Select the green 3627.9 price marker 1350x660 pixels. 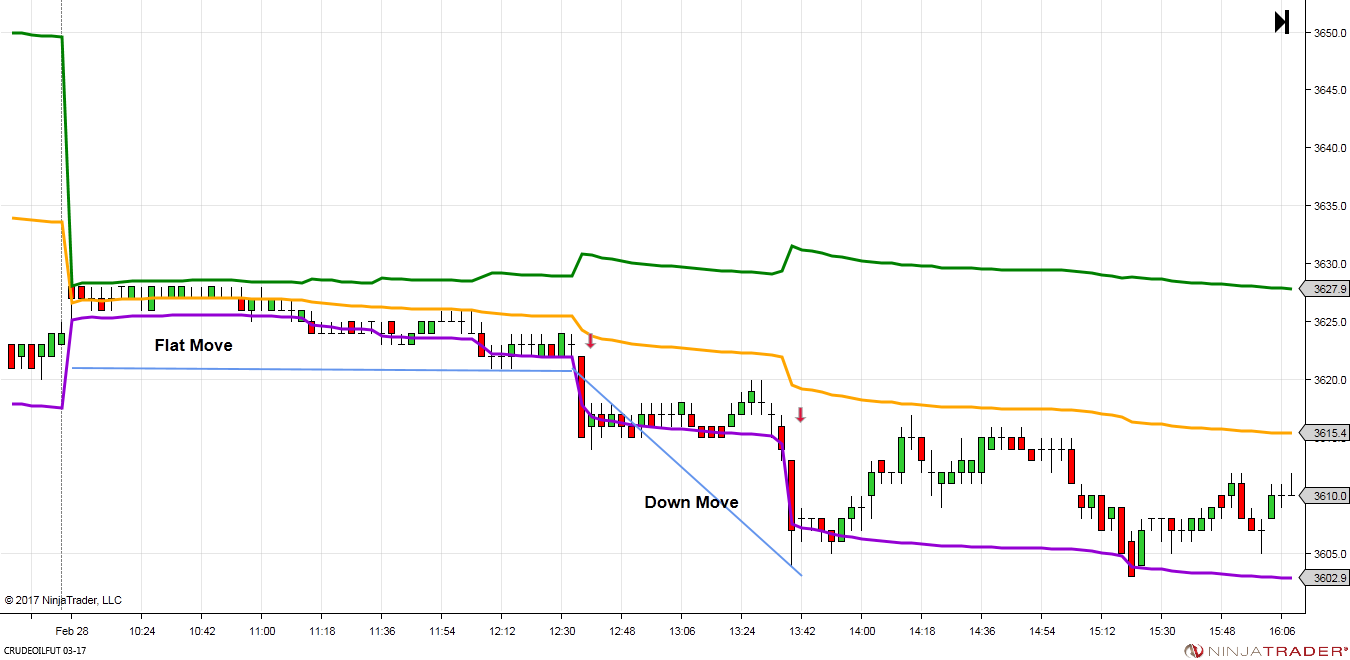click(1323, 289)
